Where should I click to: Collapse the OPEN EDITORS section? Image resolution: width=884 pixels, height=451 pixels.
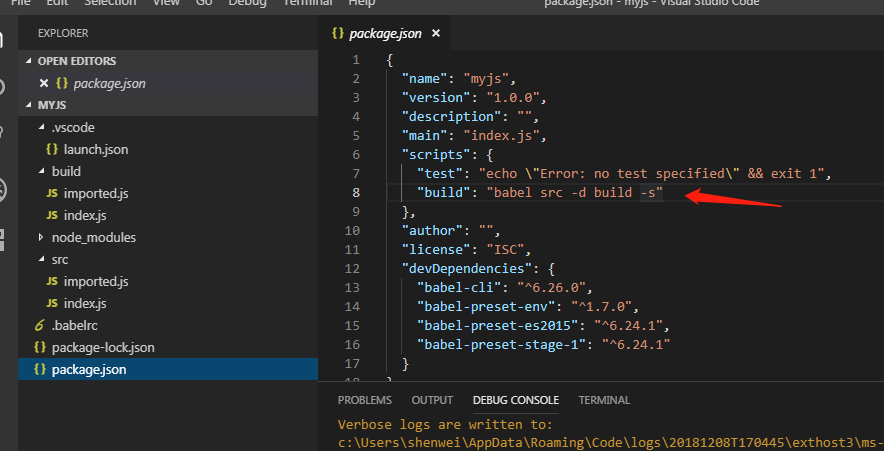pyautogui.click(x=168, y=61)
